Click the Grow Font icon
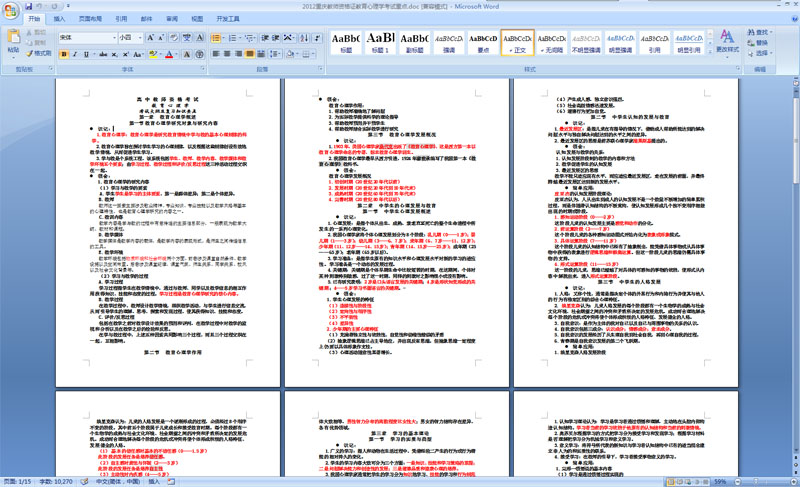 pyautogui.click(x=151, y=38)
